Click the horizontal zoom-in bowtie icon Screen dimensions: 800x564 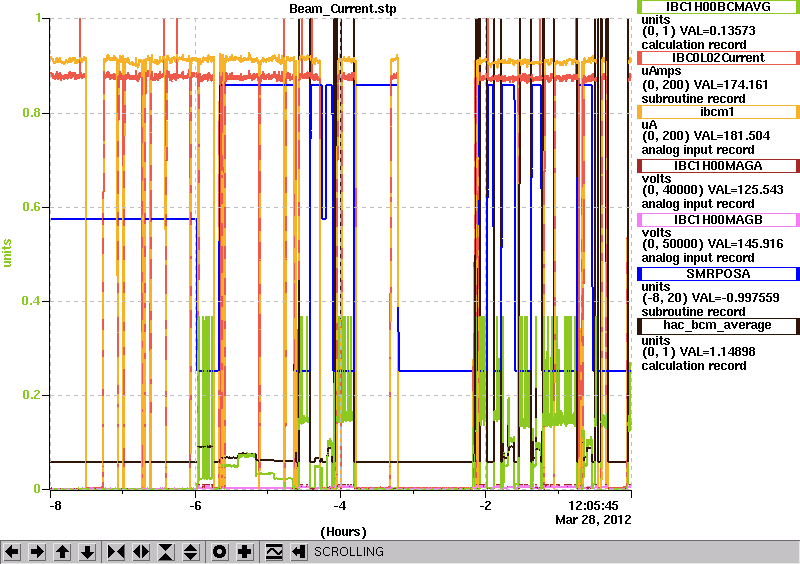point(116,552)
